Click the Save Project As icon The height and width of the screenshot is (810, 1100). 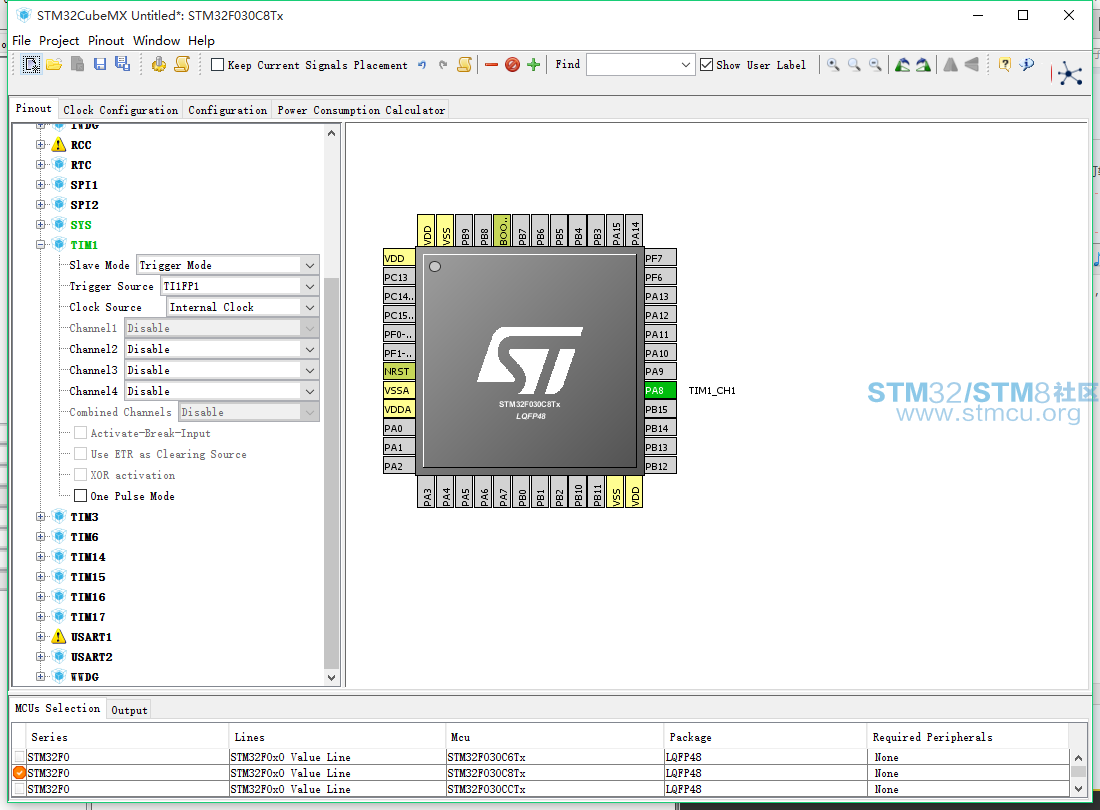123,64
